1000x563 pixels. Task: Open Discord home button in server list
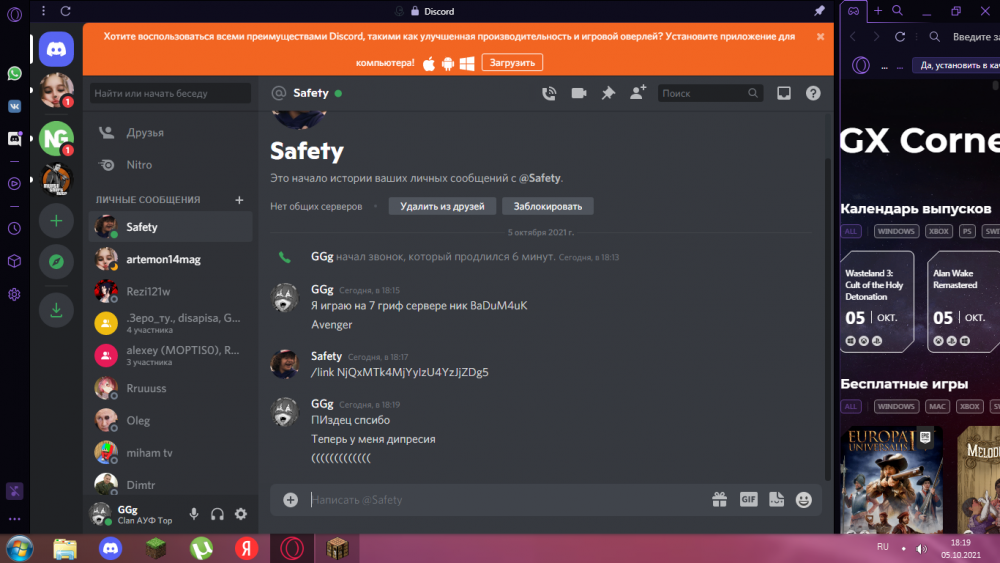(56, 49)
